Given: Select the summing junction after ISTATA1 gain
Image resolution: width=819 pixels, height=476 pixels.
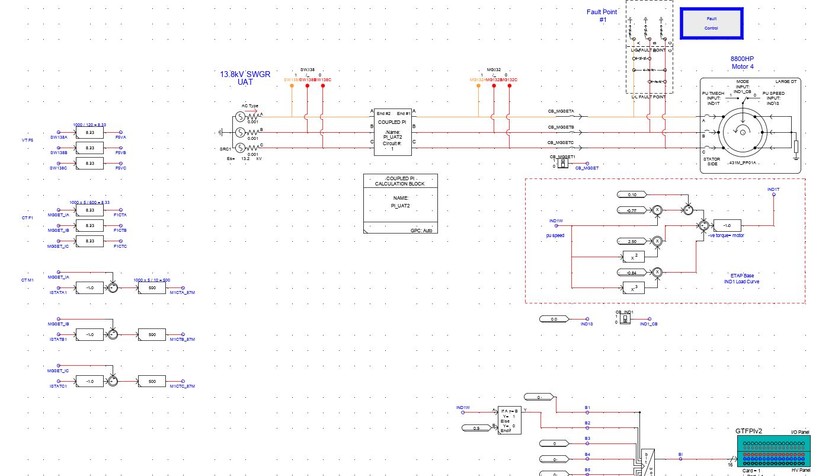Looking at the screenshot, I should (x=113, y=288).
